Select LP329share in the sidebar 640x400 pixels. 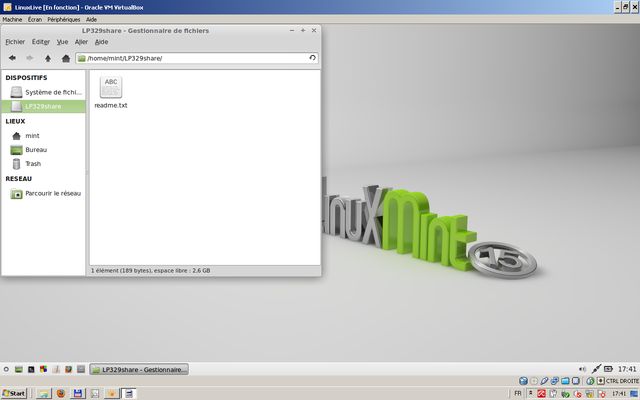[43, 106]
